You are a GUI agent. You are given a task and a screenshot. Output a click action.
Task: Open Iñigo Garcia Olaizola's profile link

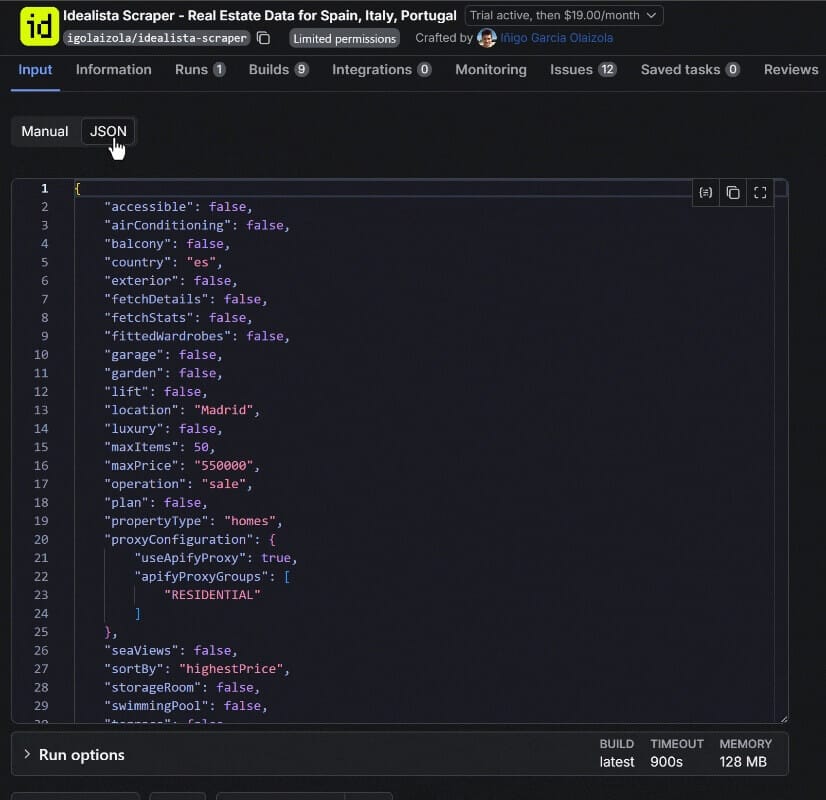click(x=557, y=38)
